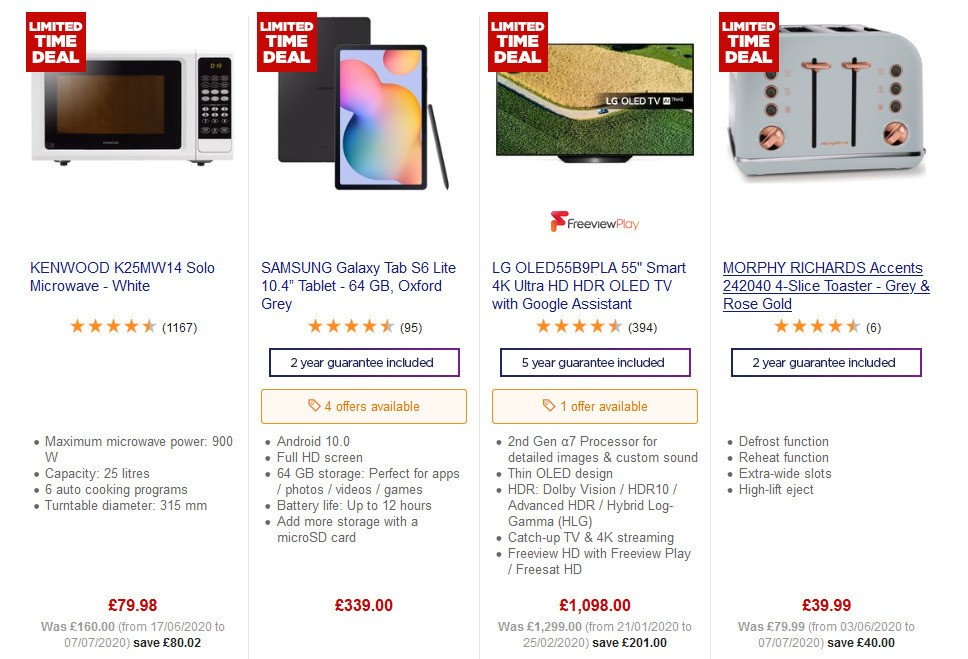Image resolution: width=968 pixels, height=659 pixels.
Task: Click the '5 year guarantee included' button
Action: [595, 362]
